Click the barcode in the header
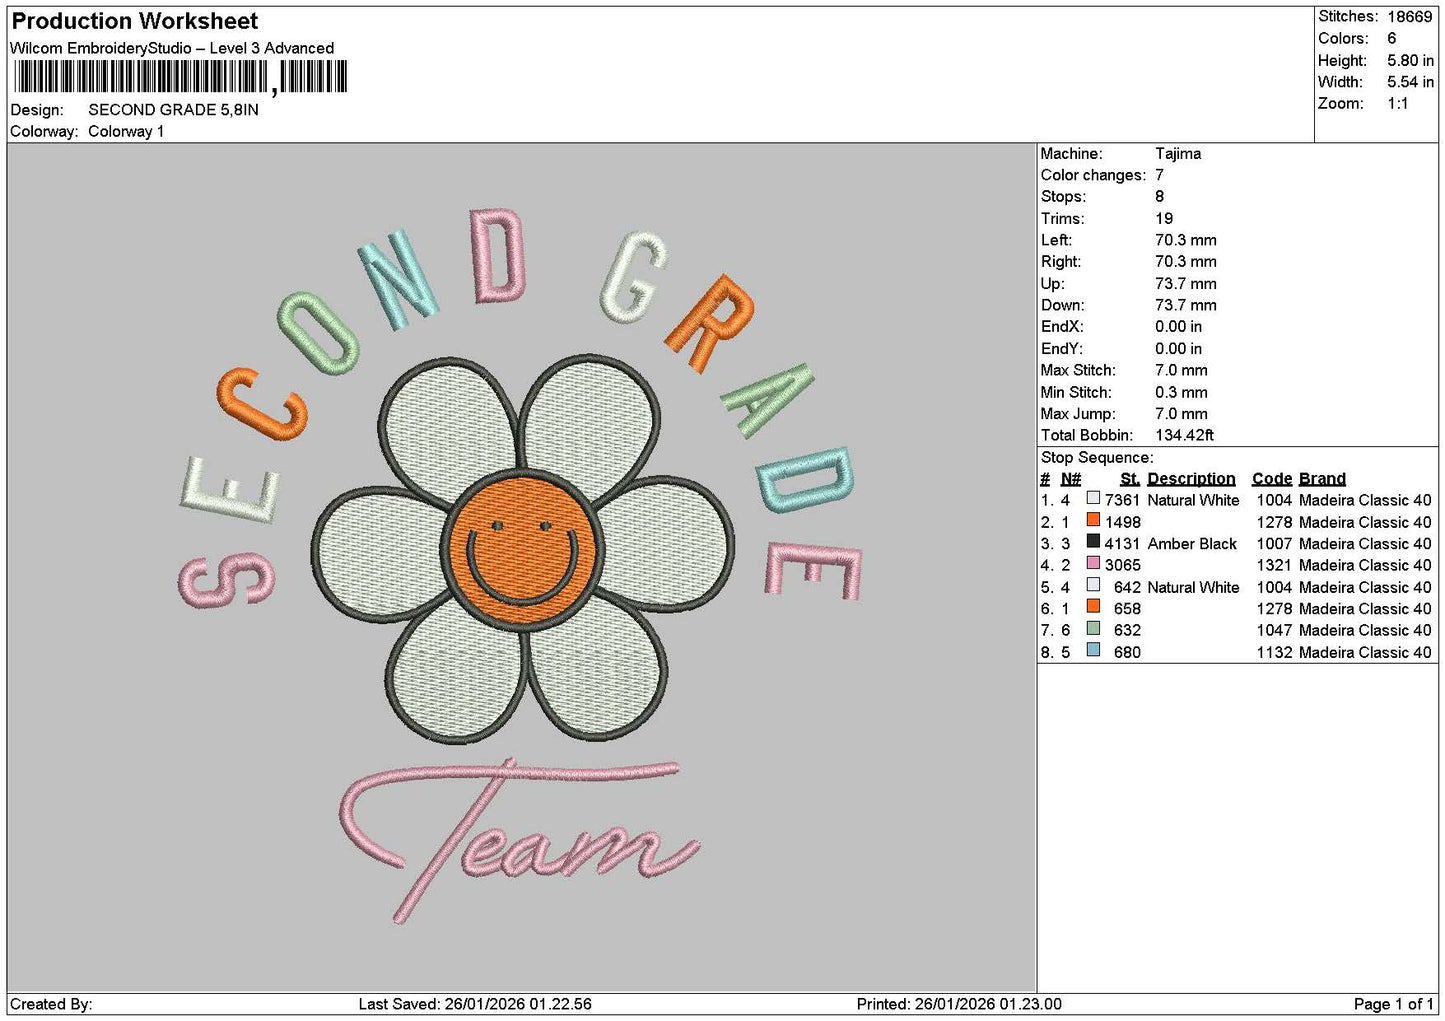 point(180,77)
